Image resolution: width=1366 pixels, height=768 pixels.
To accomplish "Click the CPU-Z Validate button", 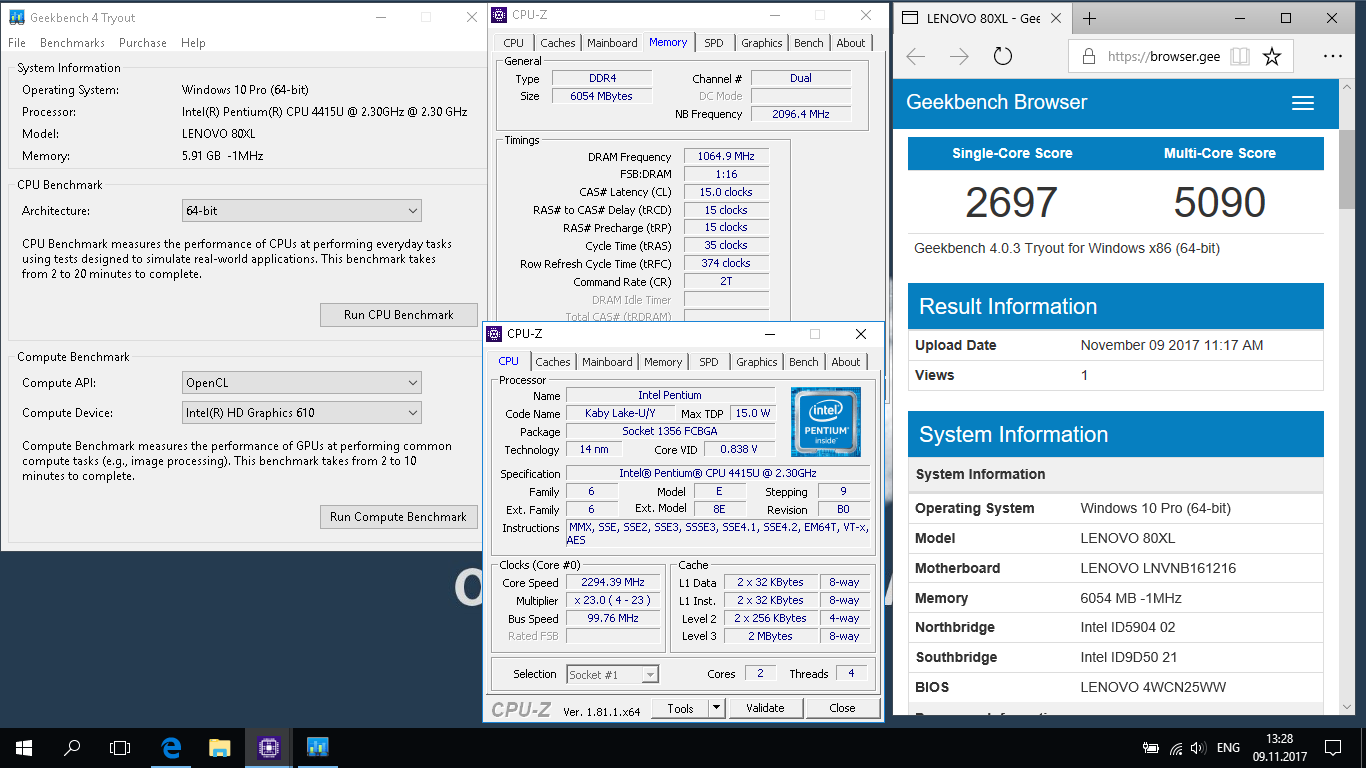I will (x=765, y=708).
